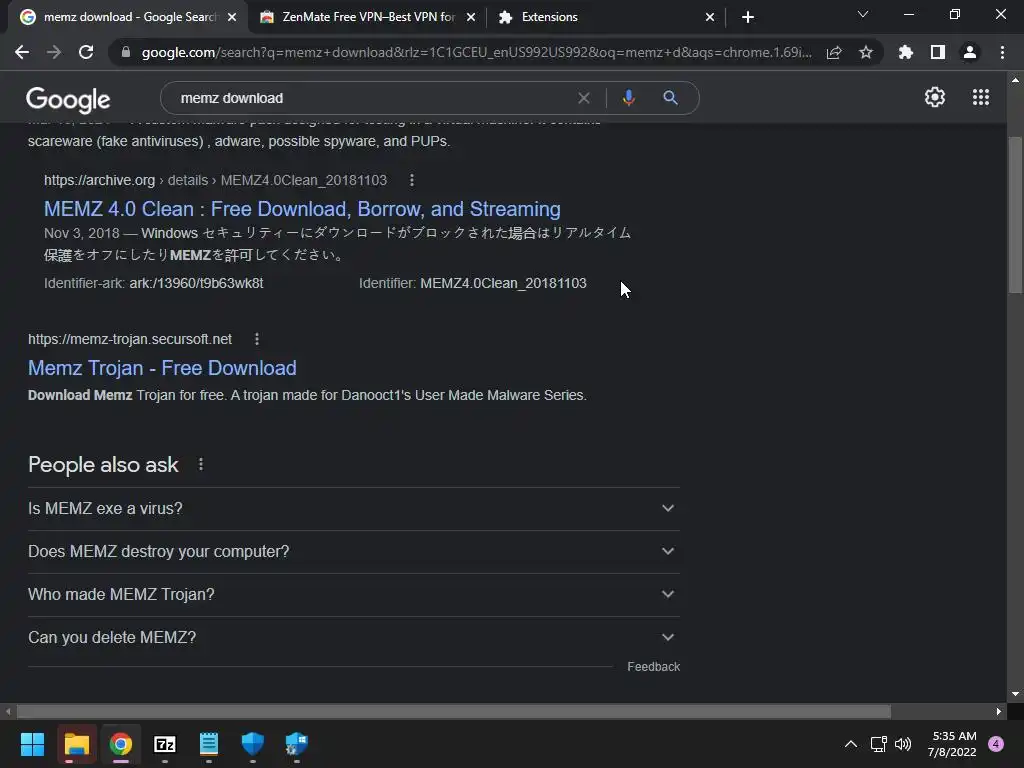Screen dimensions: 1024x768
Task: Open 7-Zip from taskbar
Action: pyautogui.click(x=165, y=744)
